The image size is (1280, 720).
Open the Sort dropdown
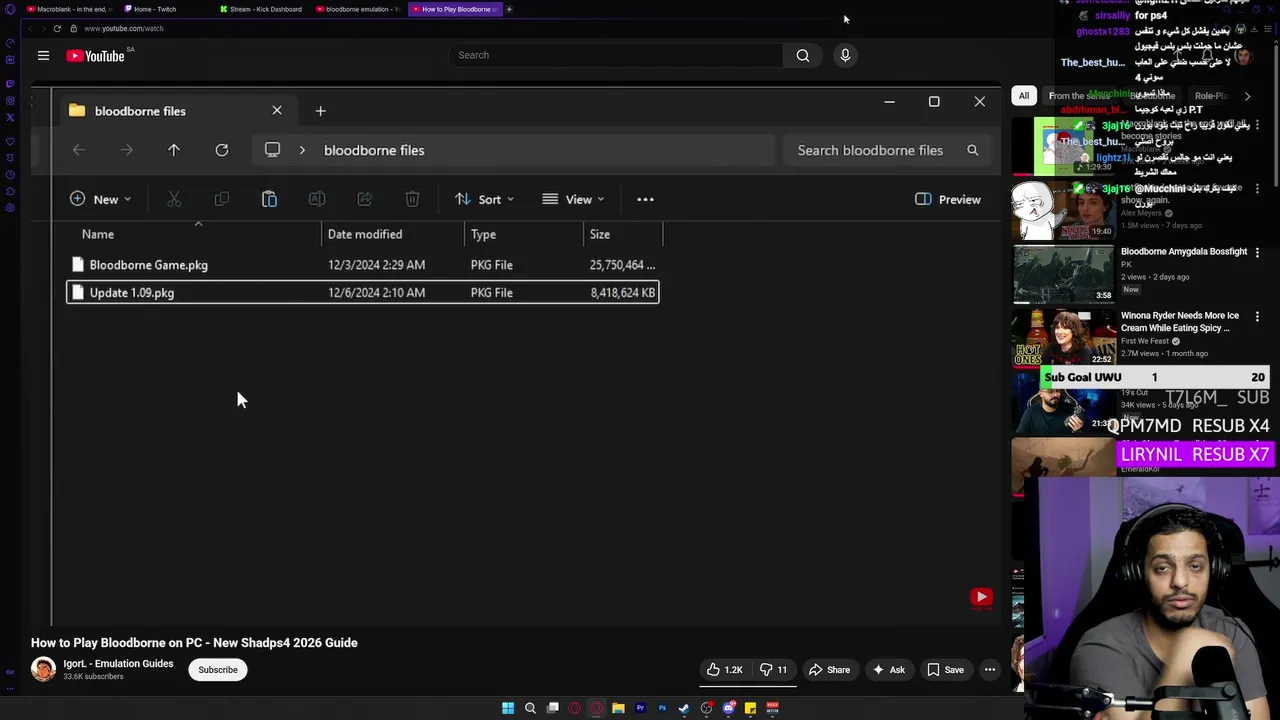(x=484, y=199)
